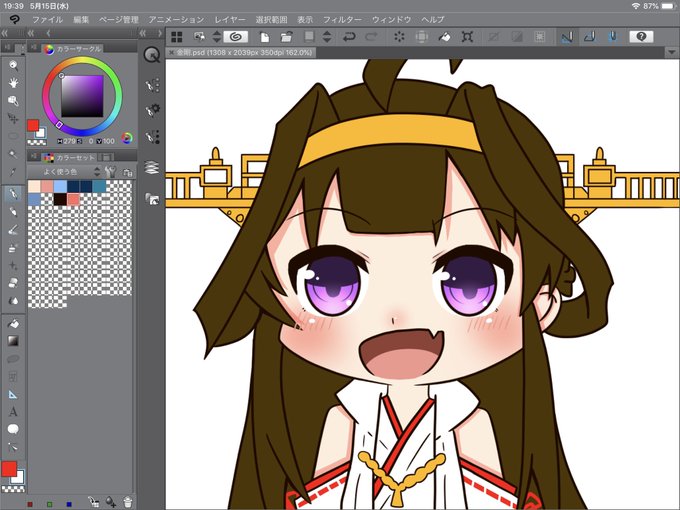Open the よく使う色 color set dropdown

pyautogui.click(x=65, y=172)
